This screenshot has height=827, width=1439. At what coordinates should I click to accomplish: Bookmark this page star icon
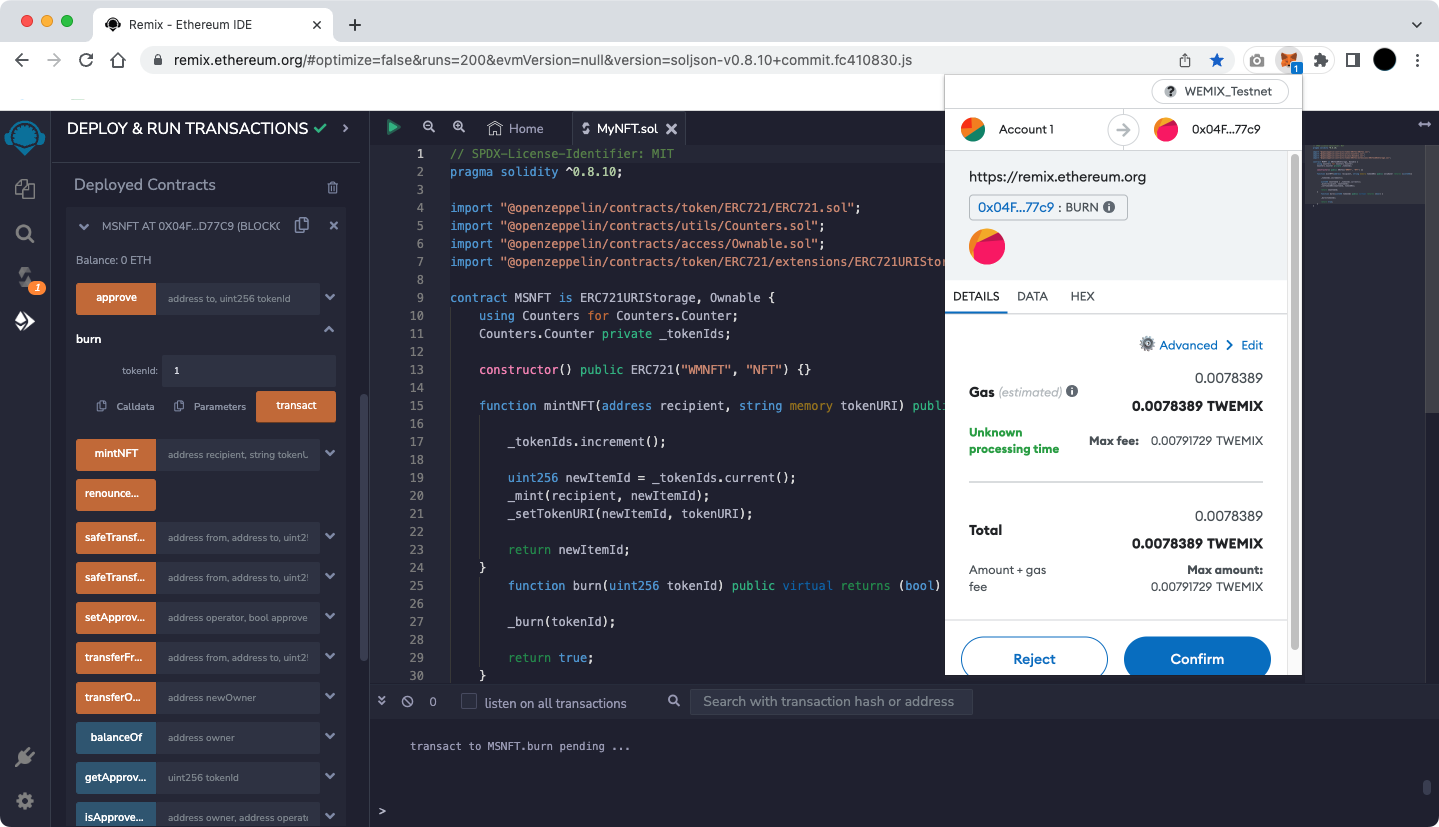(x=1217, y=60)
